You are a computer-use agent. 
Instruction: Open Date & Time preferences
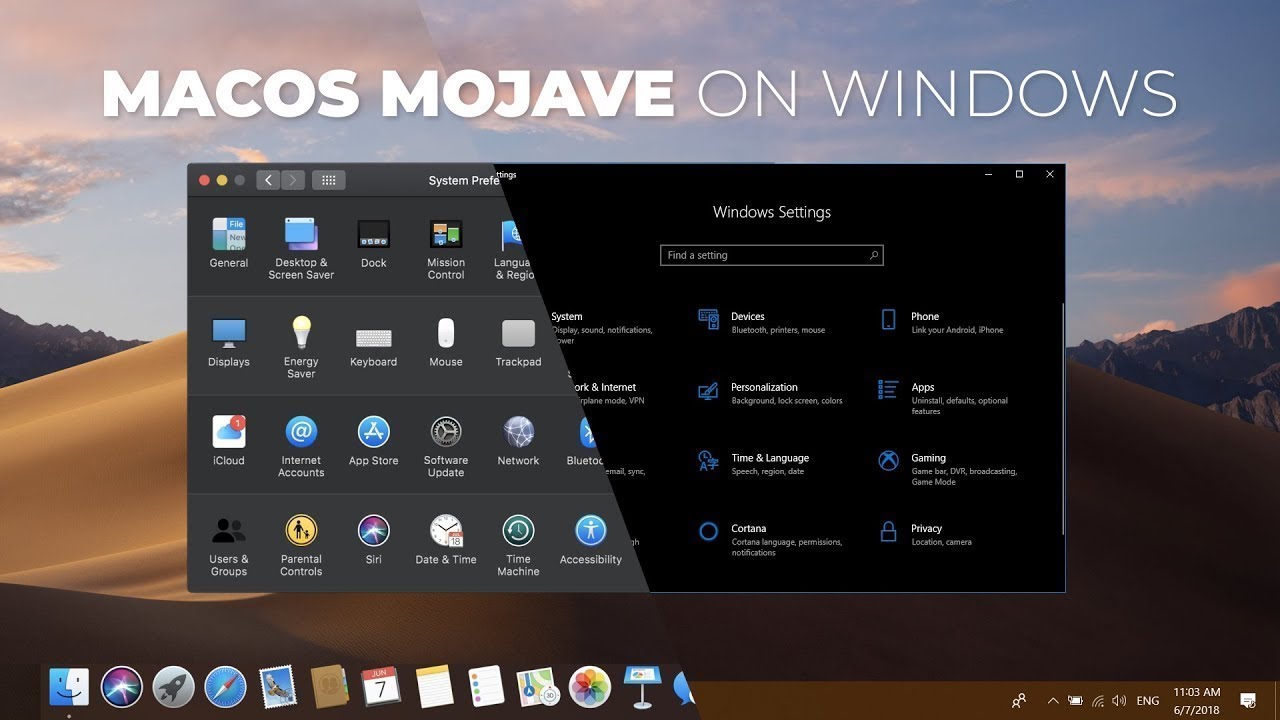(x=446, y=540)
